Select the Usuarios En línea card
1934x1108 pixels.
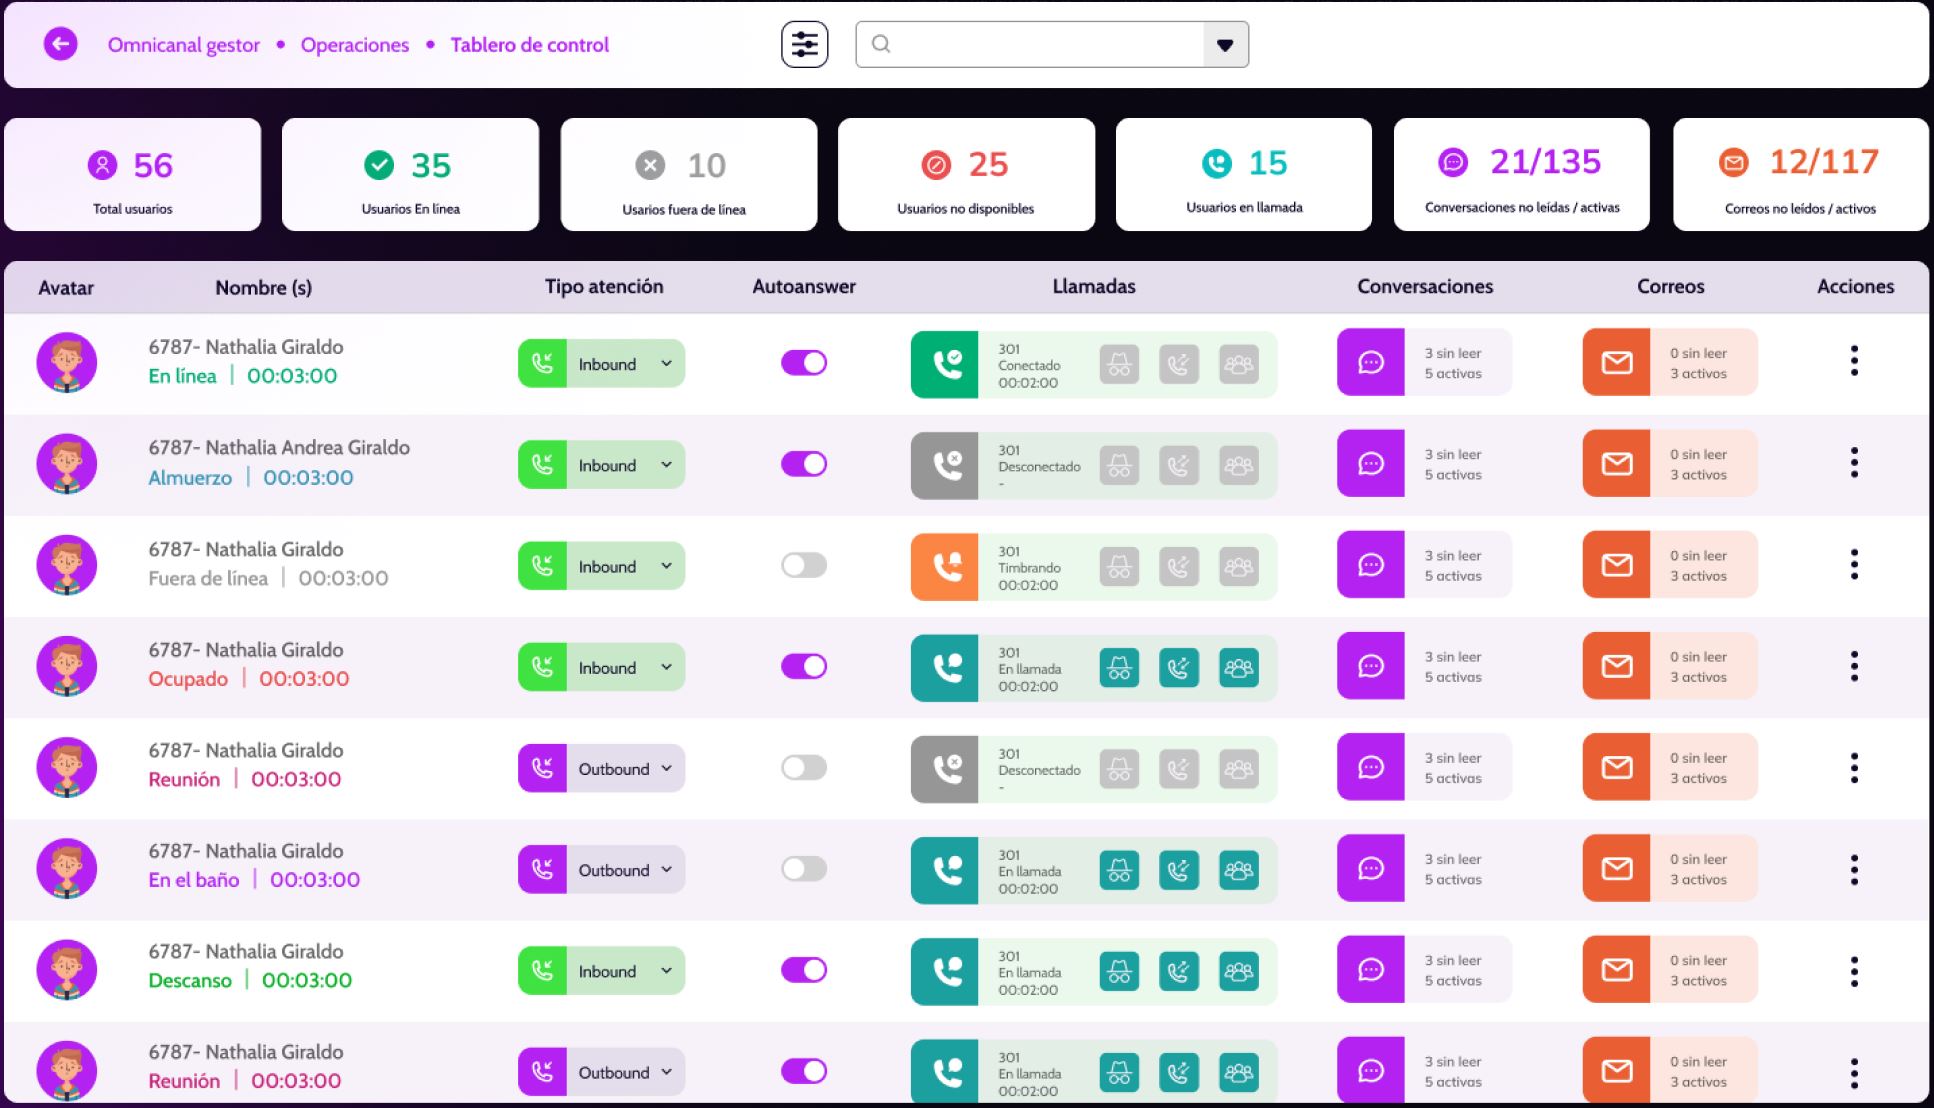(410, 175)
